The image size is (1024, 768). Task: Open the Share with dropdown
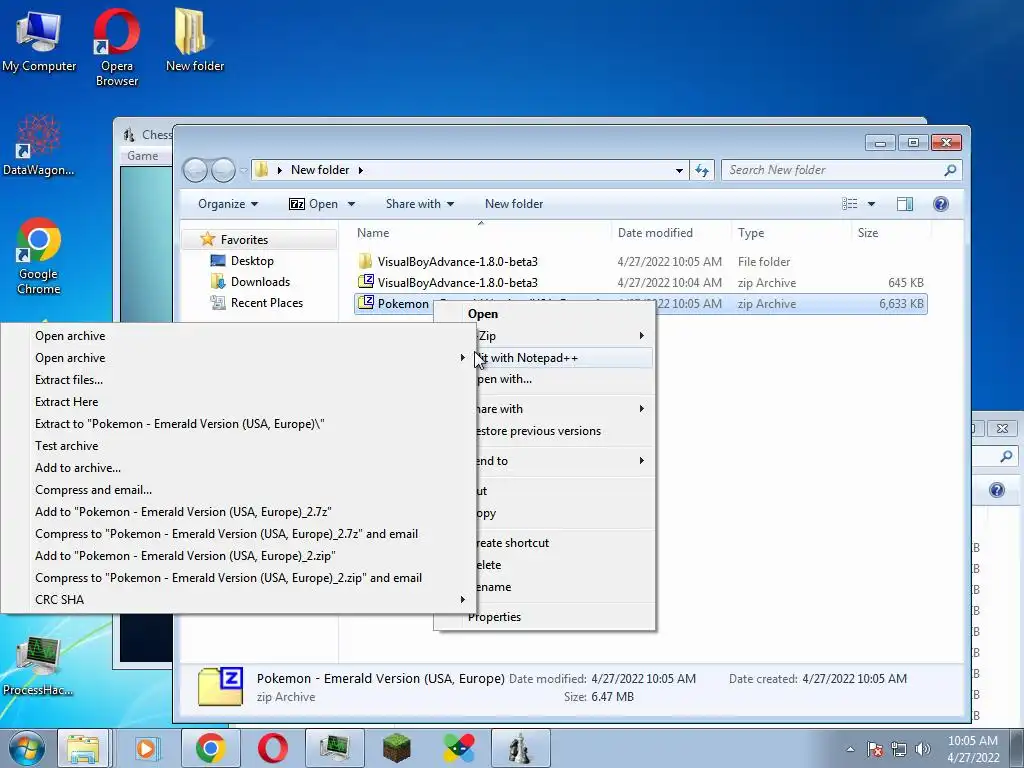tap(420, 204)
